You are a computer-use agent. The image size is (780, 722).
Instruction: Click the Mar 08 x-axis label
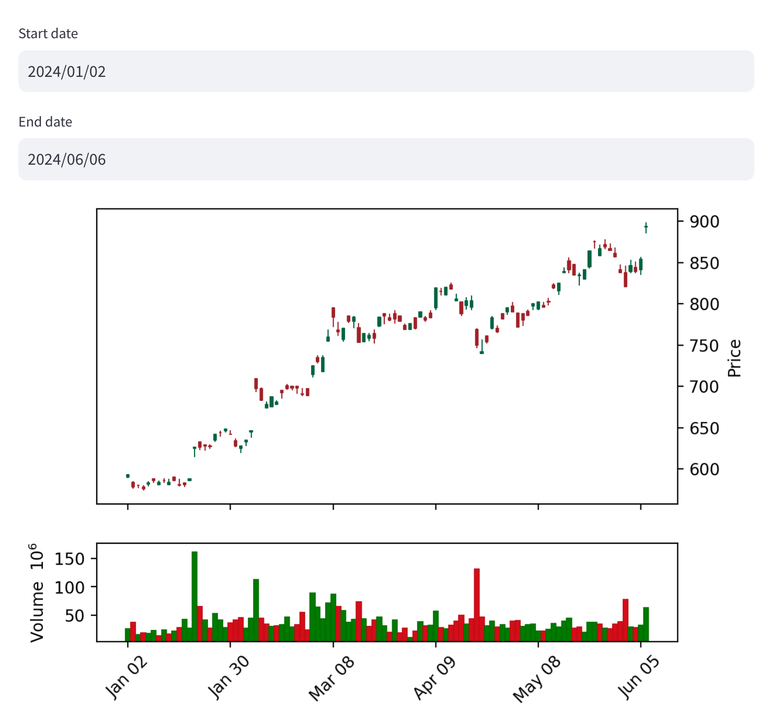pyautogui.click(x=331, y=678)
